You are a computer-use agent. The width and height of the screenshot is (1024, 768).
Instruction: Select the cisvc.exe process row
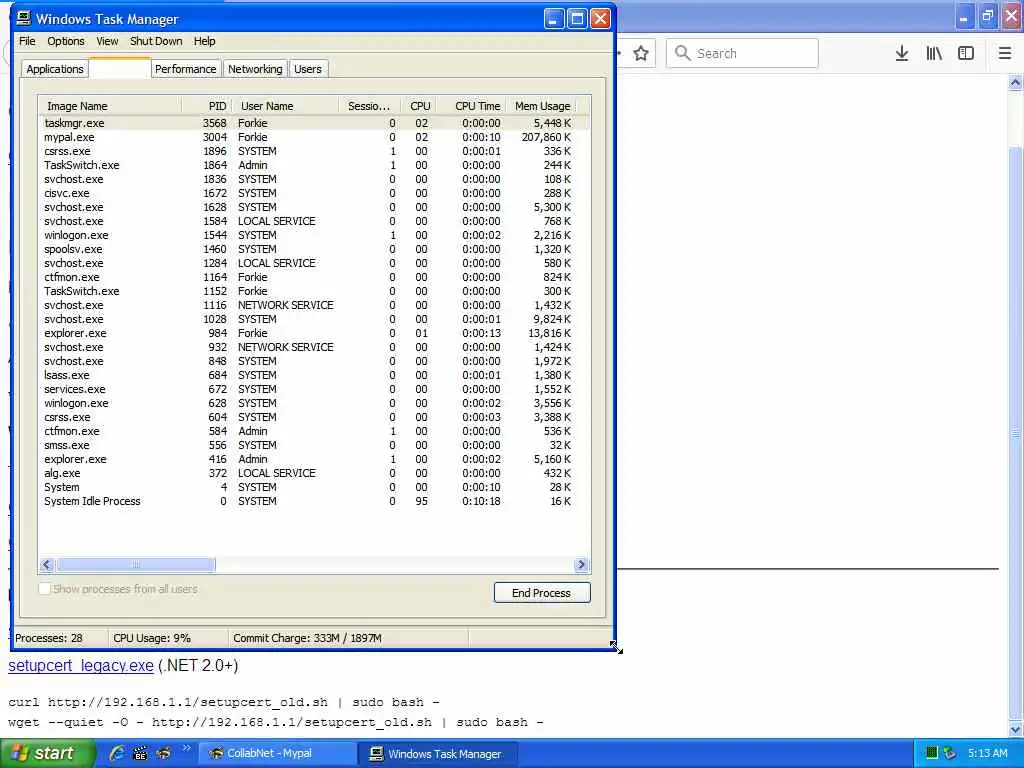click(x=313, y=193)
